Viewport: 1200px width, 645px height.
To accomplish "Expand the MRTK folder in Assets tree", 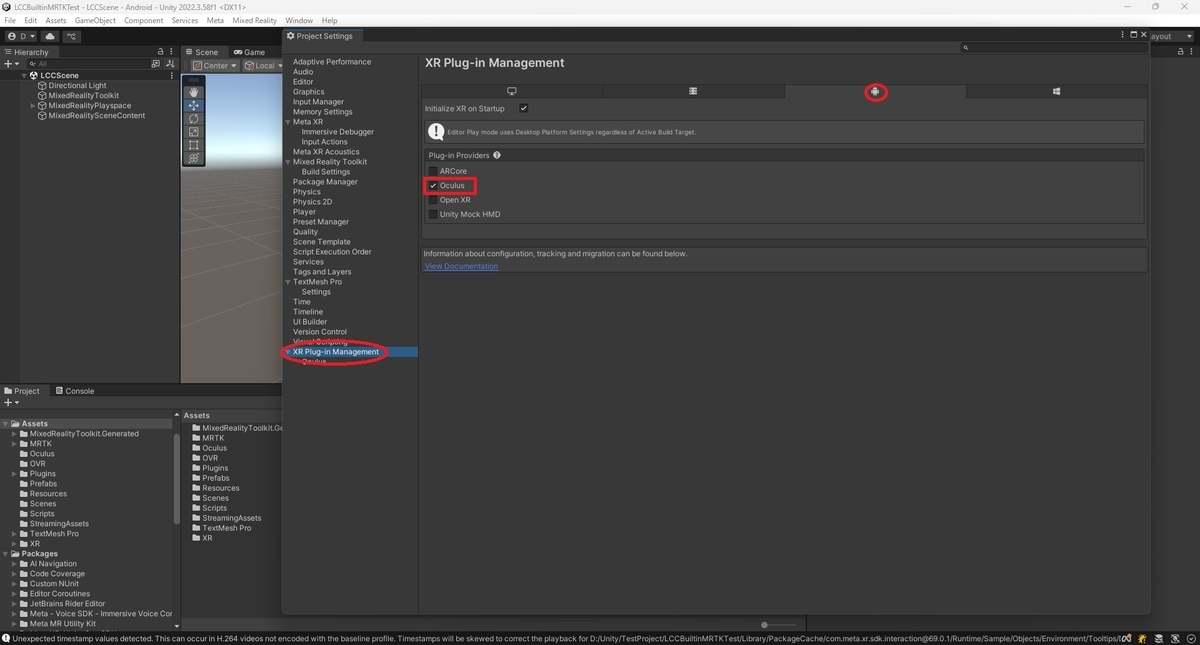I will point(15,444).
